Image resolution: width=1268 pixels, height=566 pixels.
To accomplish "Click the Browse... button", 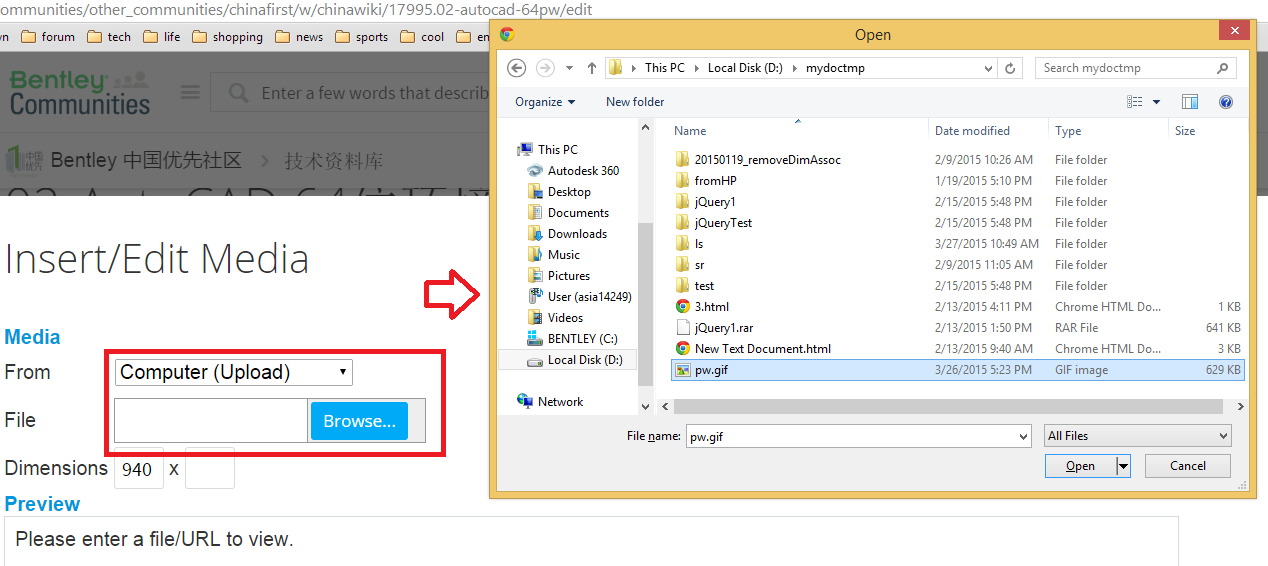I will click(360, 421).
